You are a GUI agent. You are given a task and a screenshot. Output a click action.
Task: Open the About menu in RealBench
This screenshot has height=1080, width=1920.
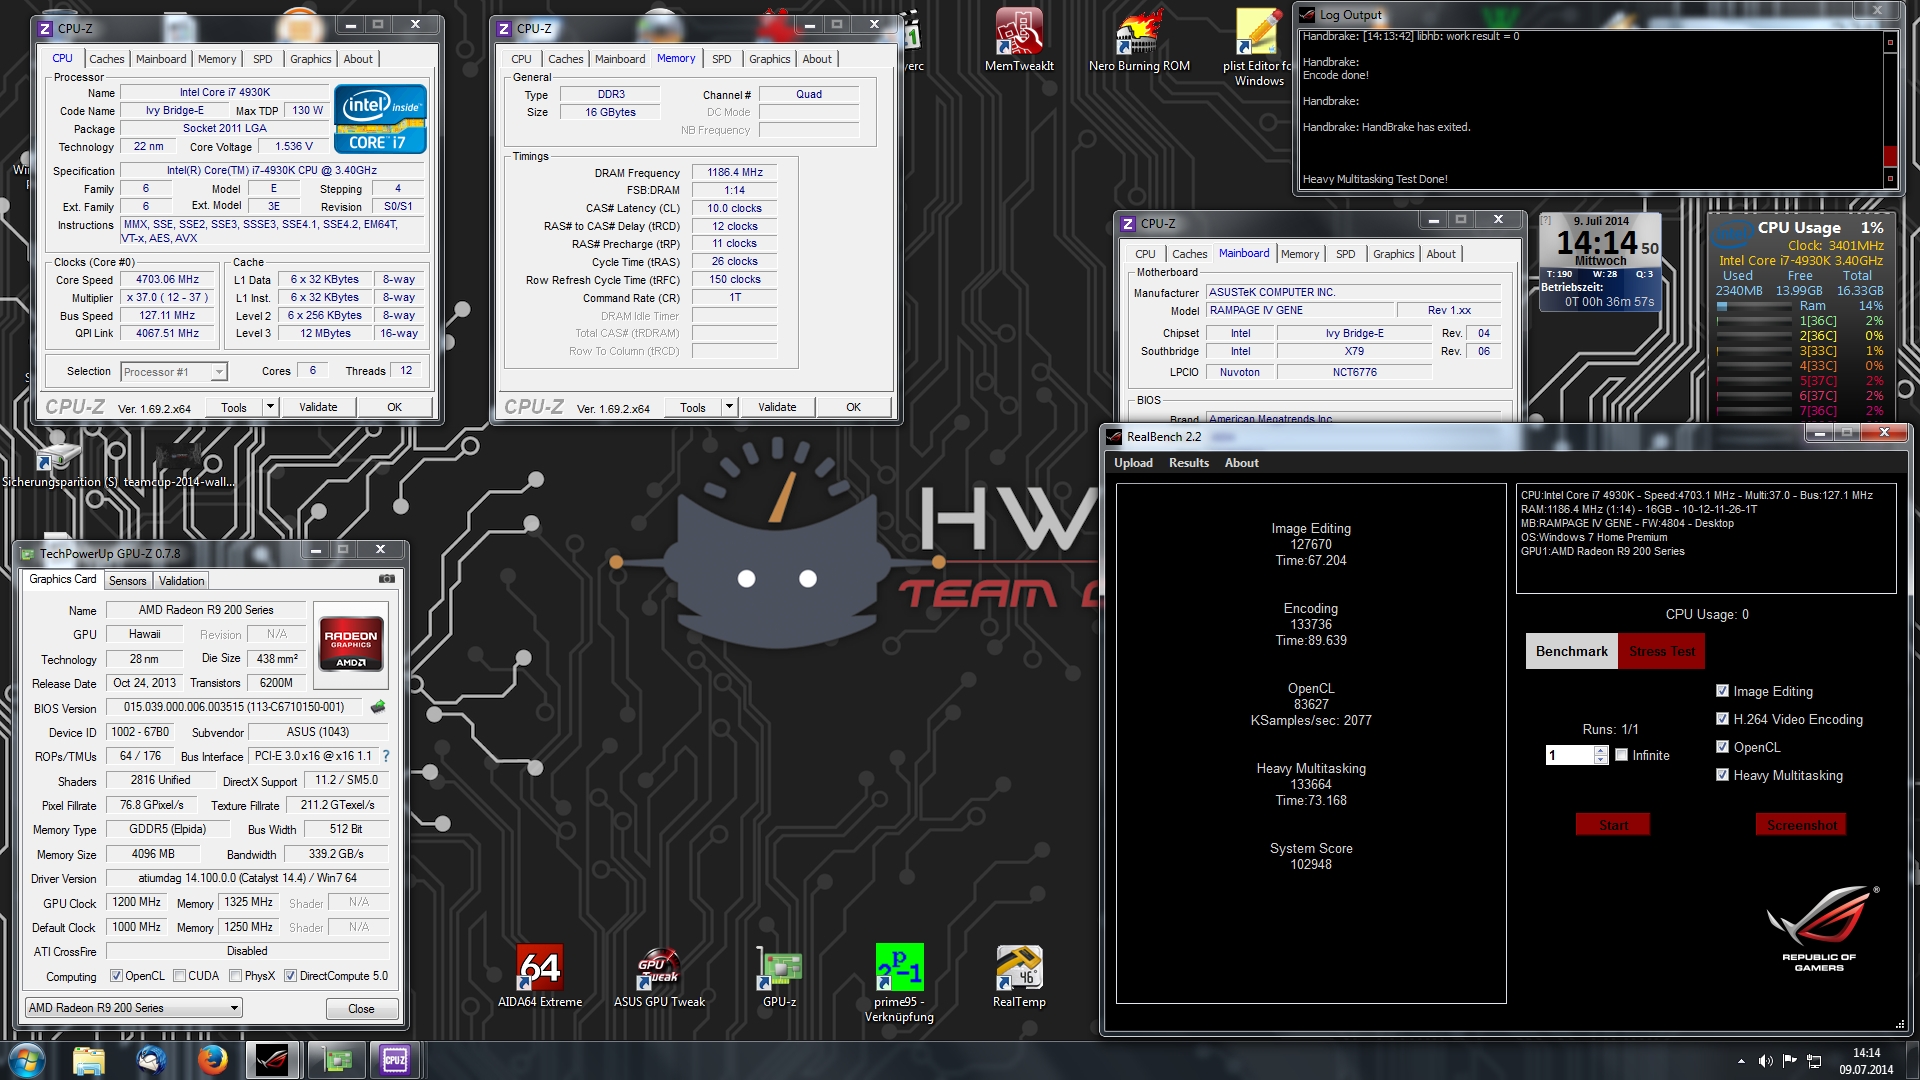coord(1242,463)
